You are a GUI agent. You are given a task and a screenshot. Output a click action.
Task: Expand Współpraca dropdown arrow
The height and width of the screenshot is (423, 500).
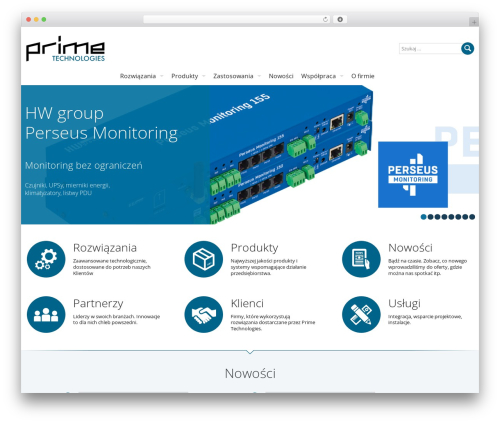(341, 76)
